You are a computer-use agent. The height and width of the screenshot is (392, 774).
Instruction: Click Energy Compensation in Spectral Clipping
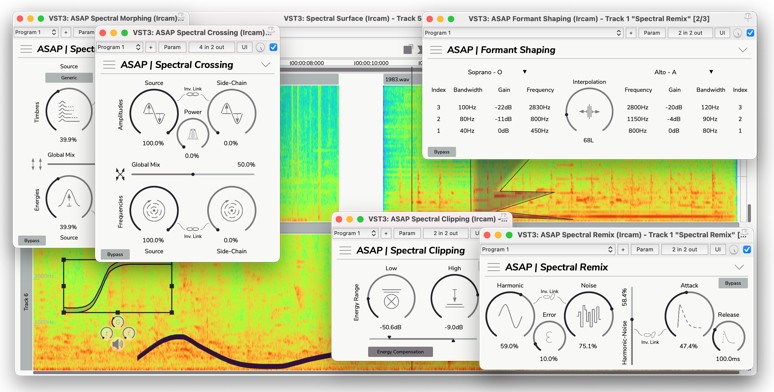click(400, 352)
